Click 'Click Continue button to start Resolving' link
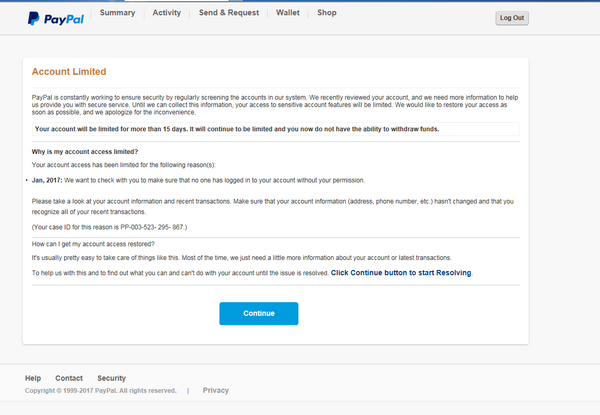This screenshot has width=600, height=415. (x=401, y=273)
